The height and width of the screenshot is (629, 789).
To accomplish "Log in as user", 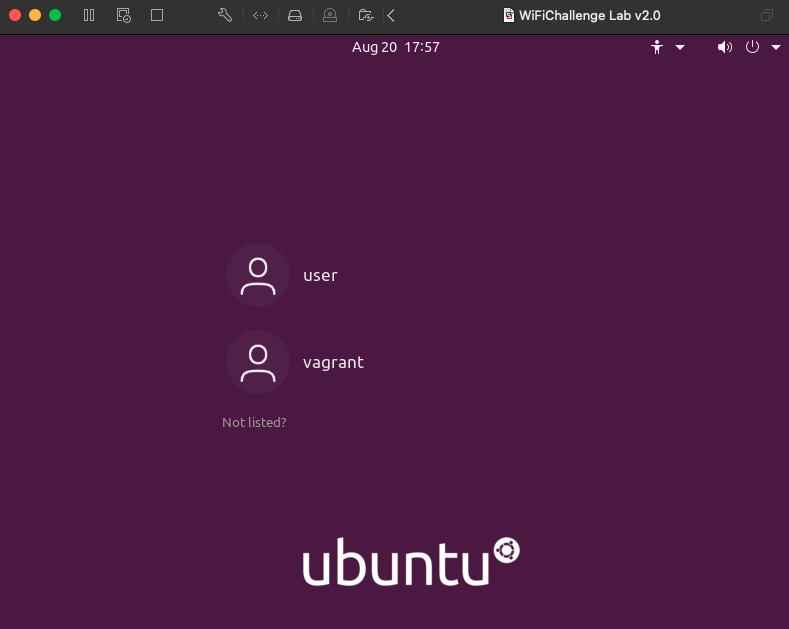I will tap(320, 276).
